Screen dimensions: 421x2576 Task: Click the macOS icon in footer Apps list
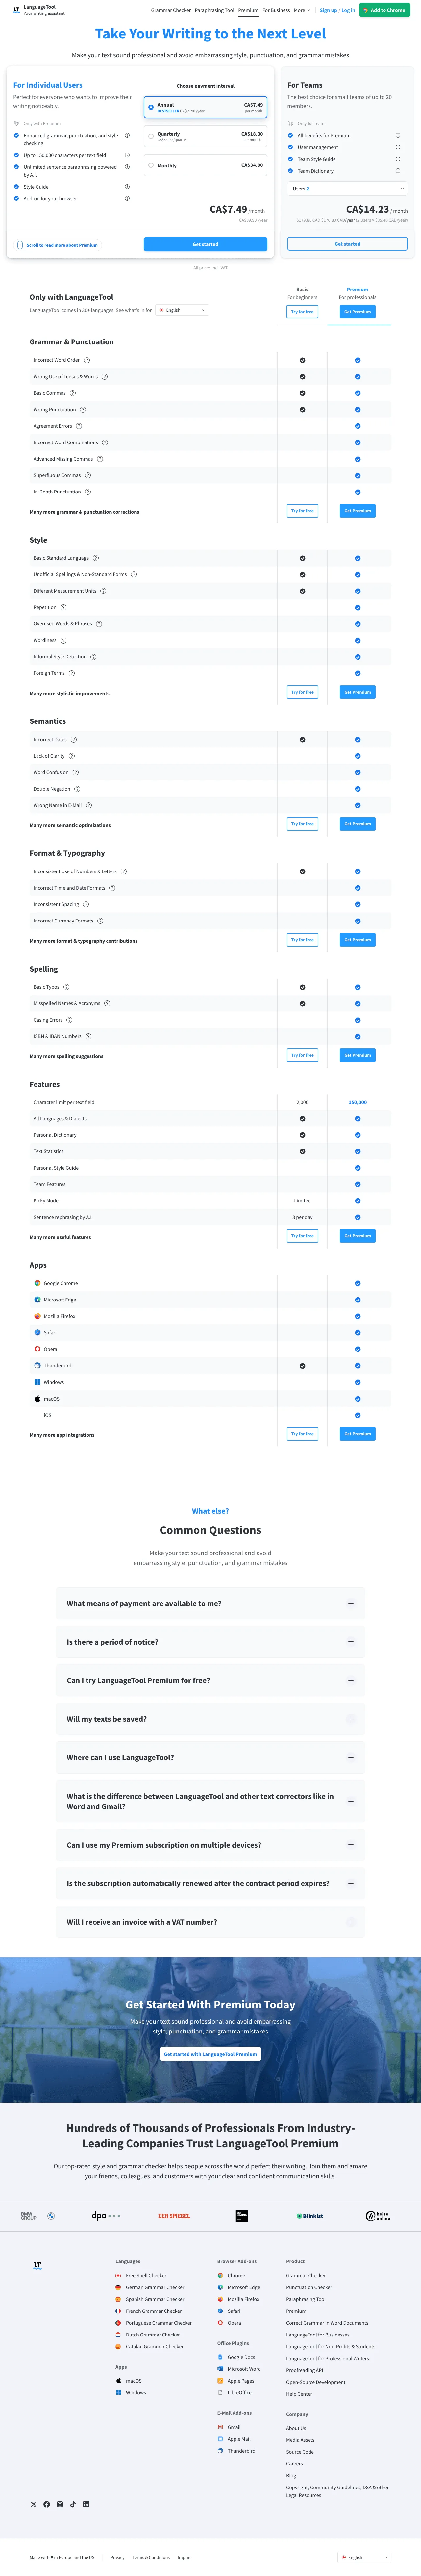[118, 2381]
